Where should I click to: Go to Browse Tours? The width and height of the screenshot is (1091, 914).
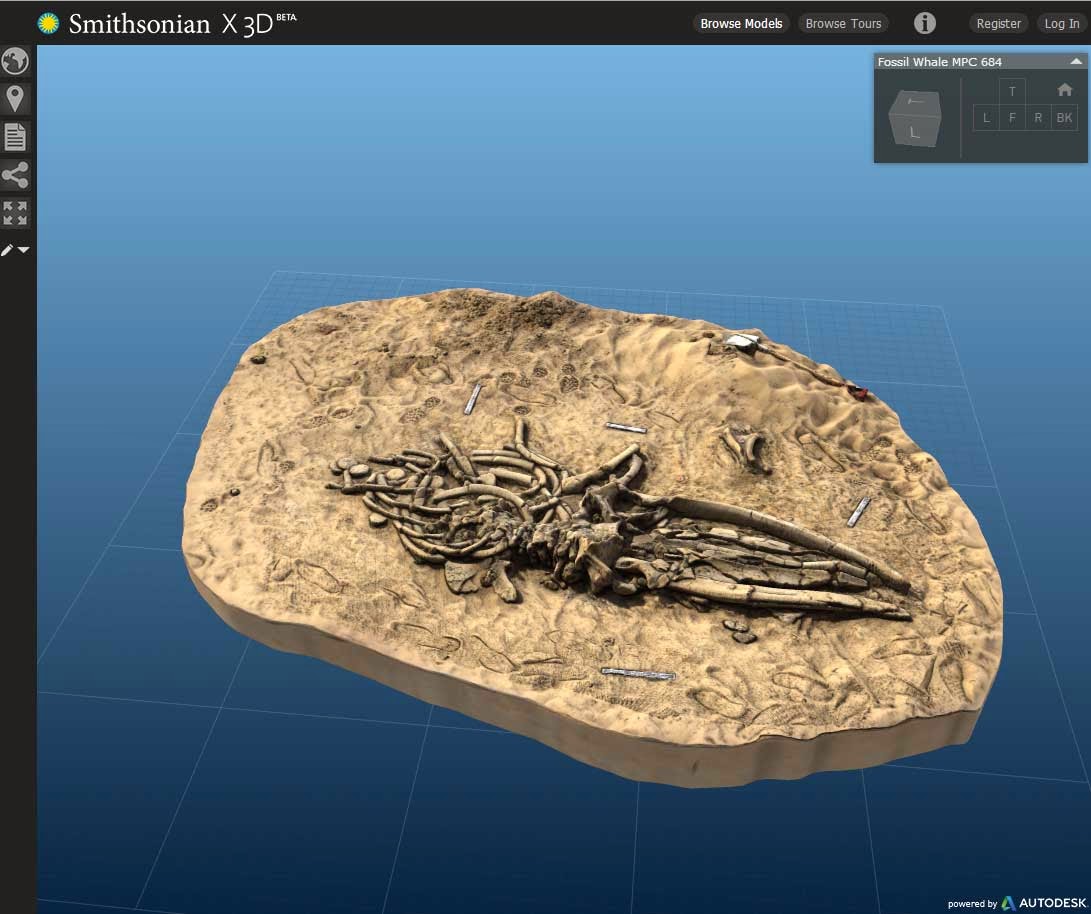point(843,24)
